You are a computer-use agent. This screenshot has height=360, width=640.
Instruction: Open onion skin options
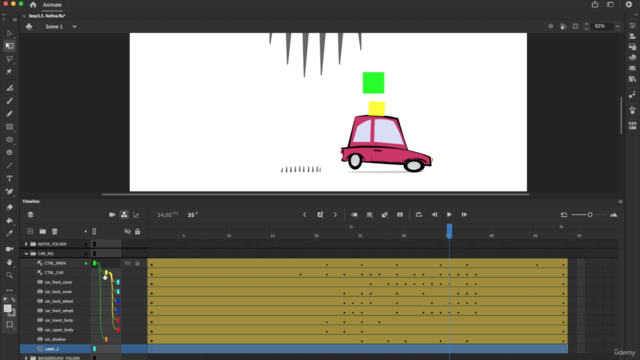coord(354,215)
